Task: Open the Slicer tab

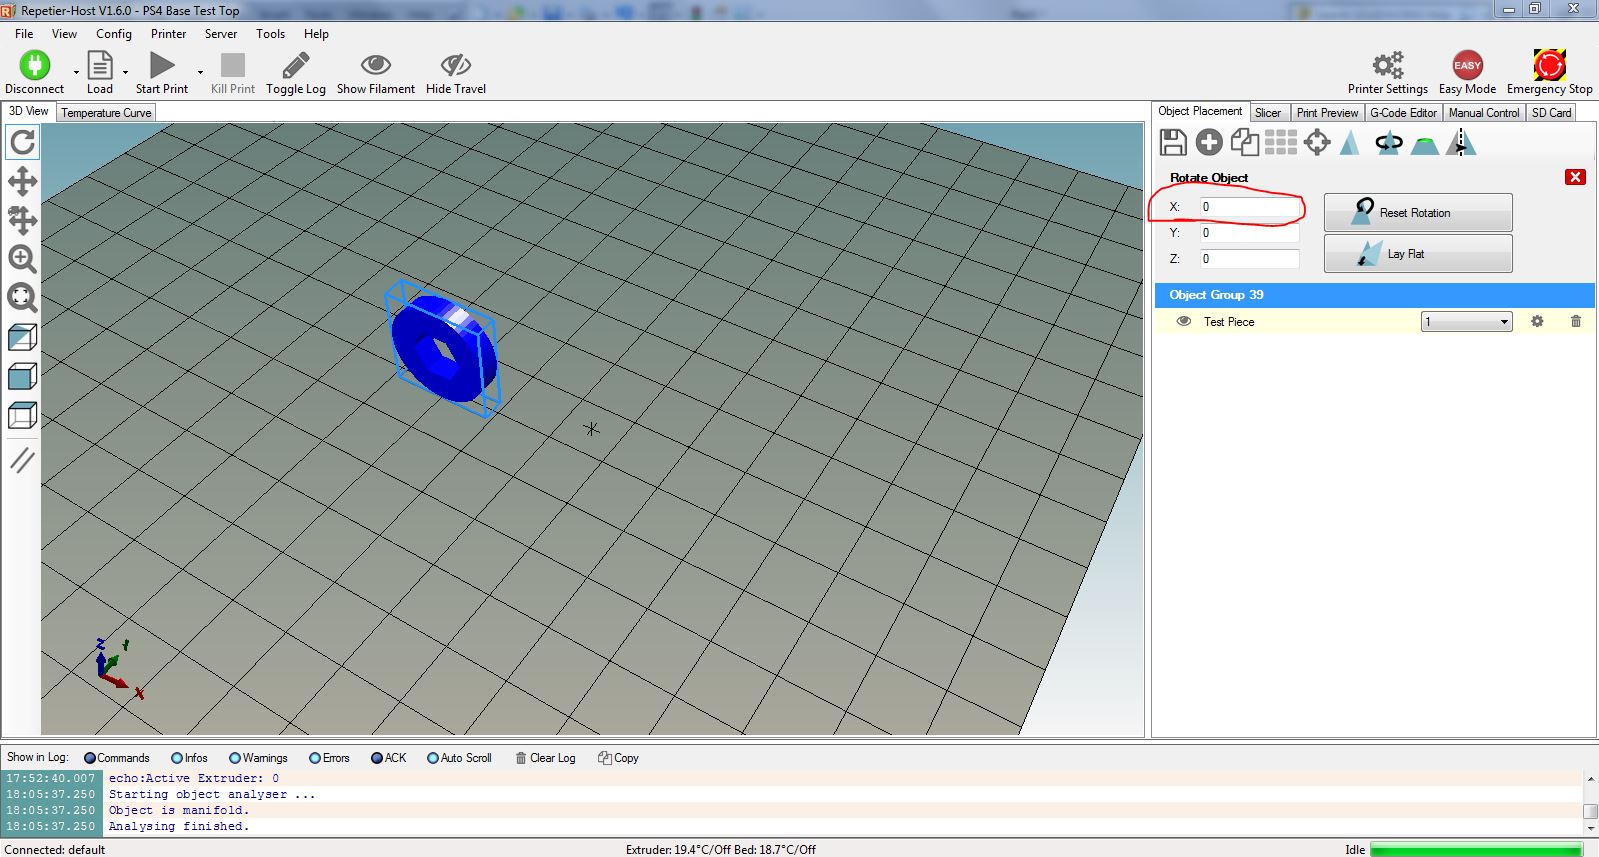Action: click(x=1268, y=113)
